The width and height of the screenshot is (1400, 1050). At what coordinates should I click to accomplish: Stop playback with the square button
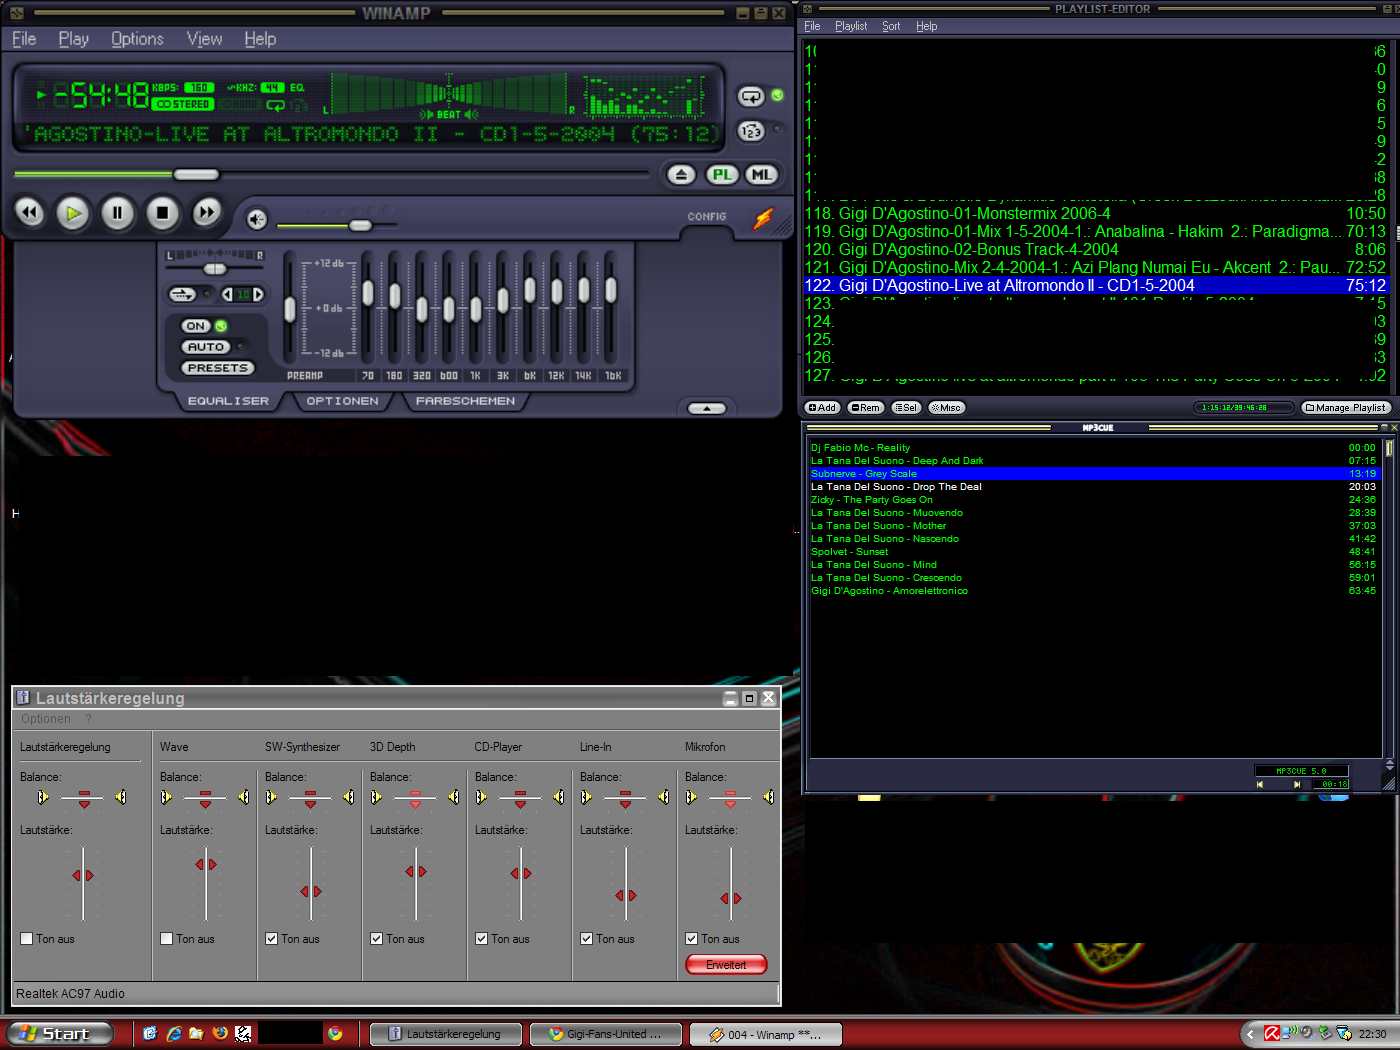pyautogui.click(x=162, y=212)
